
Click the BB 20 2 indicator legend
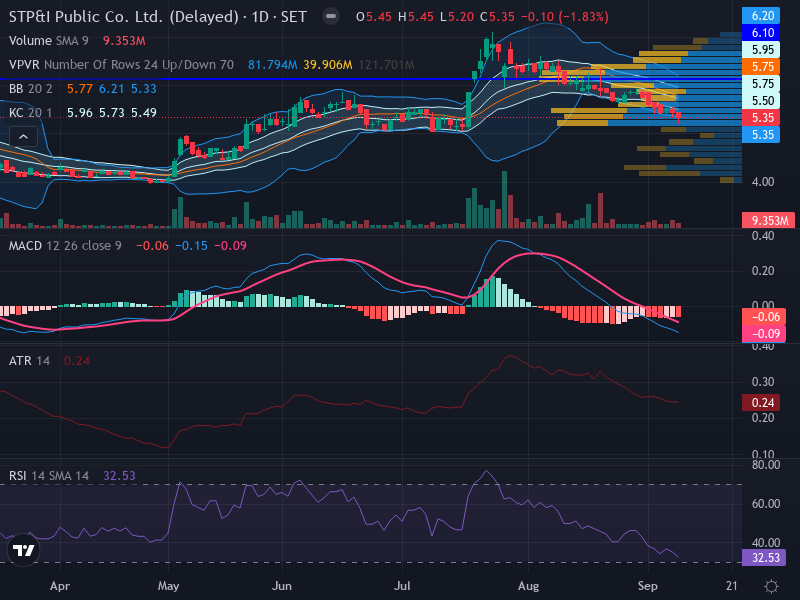coord(30,89)
